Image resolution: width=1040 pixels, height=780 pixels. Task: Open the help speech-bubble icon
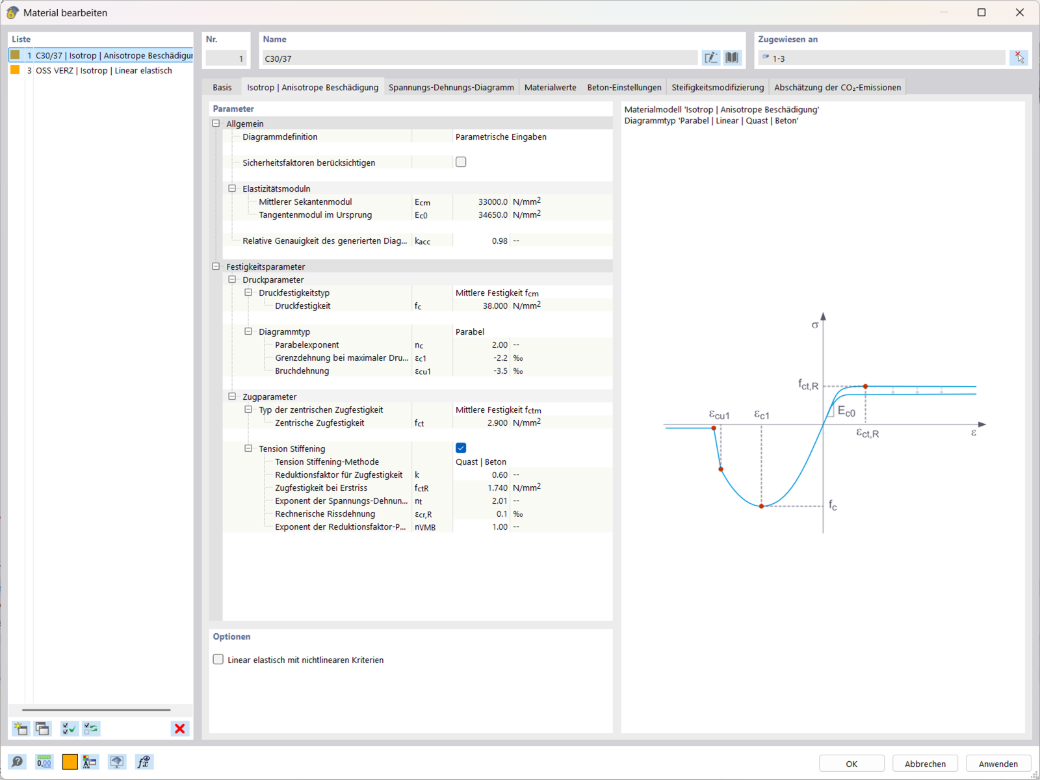click(18, 762)
